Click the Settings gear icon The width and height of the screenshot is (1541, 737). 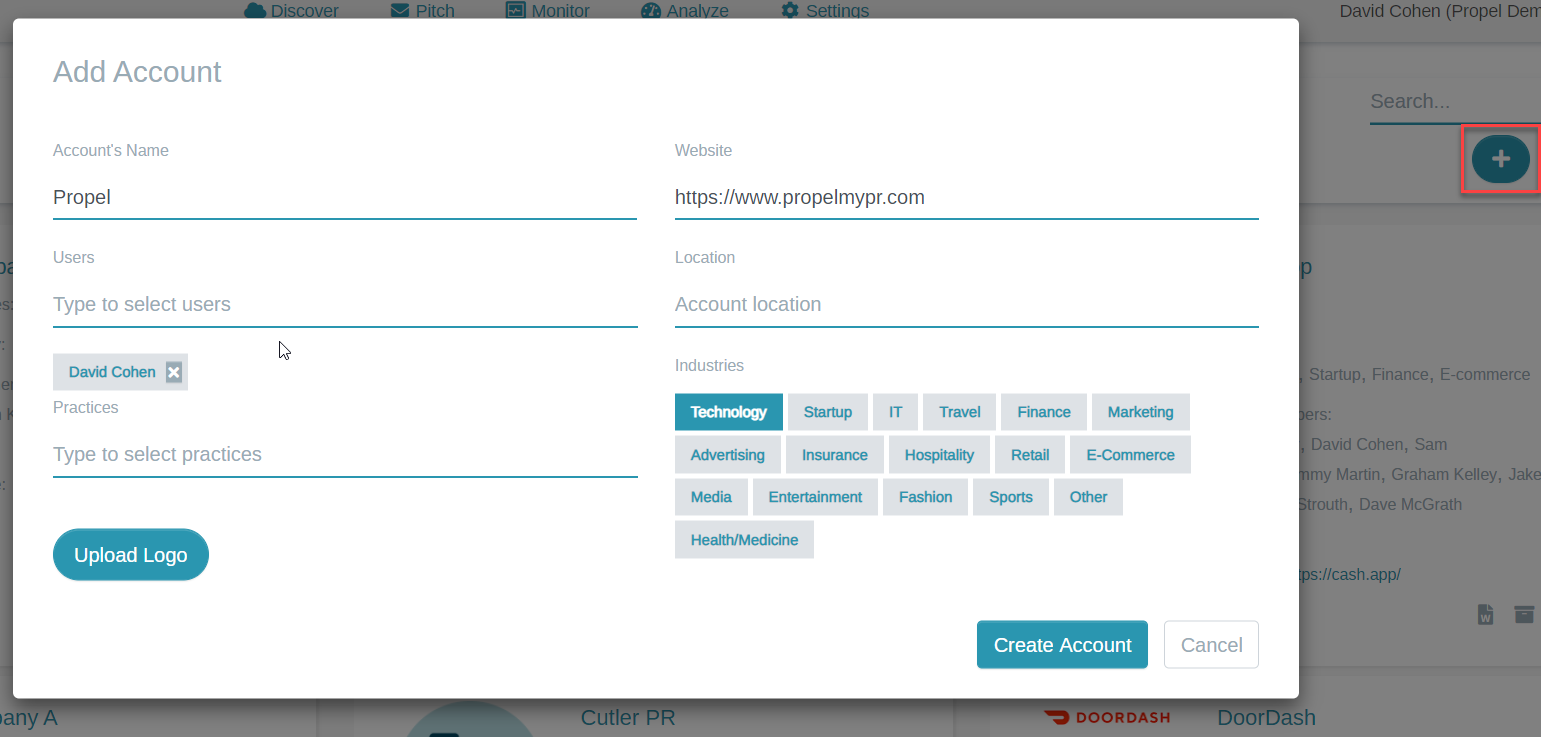(790, 11)
